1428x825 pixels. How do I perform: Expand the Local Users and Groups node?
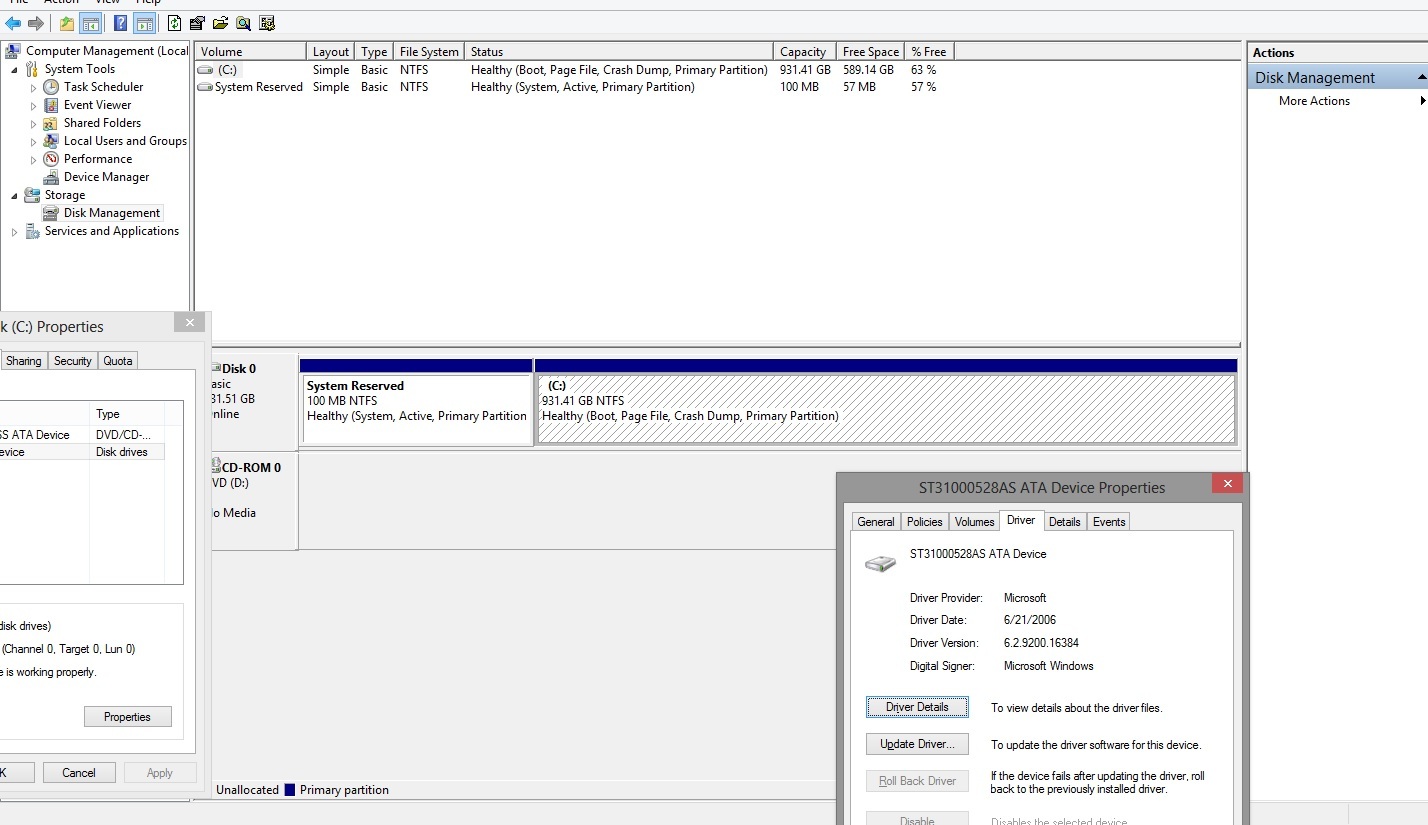(33, 141)
